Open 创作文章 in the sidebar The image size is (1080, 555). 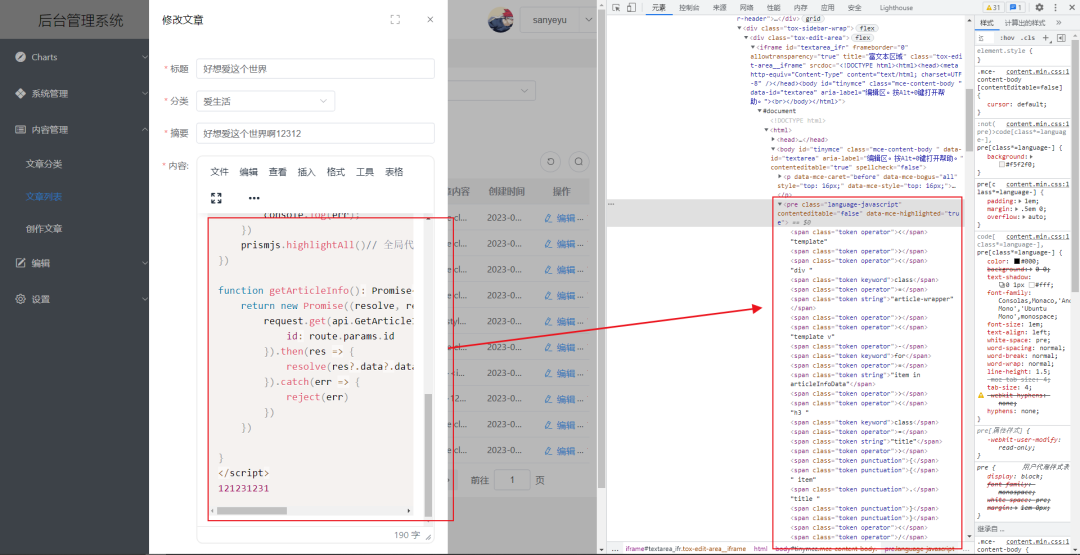(44, 229)
